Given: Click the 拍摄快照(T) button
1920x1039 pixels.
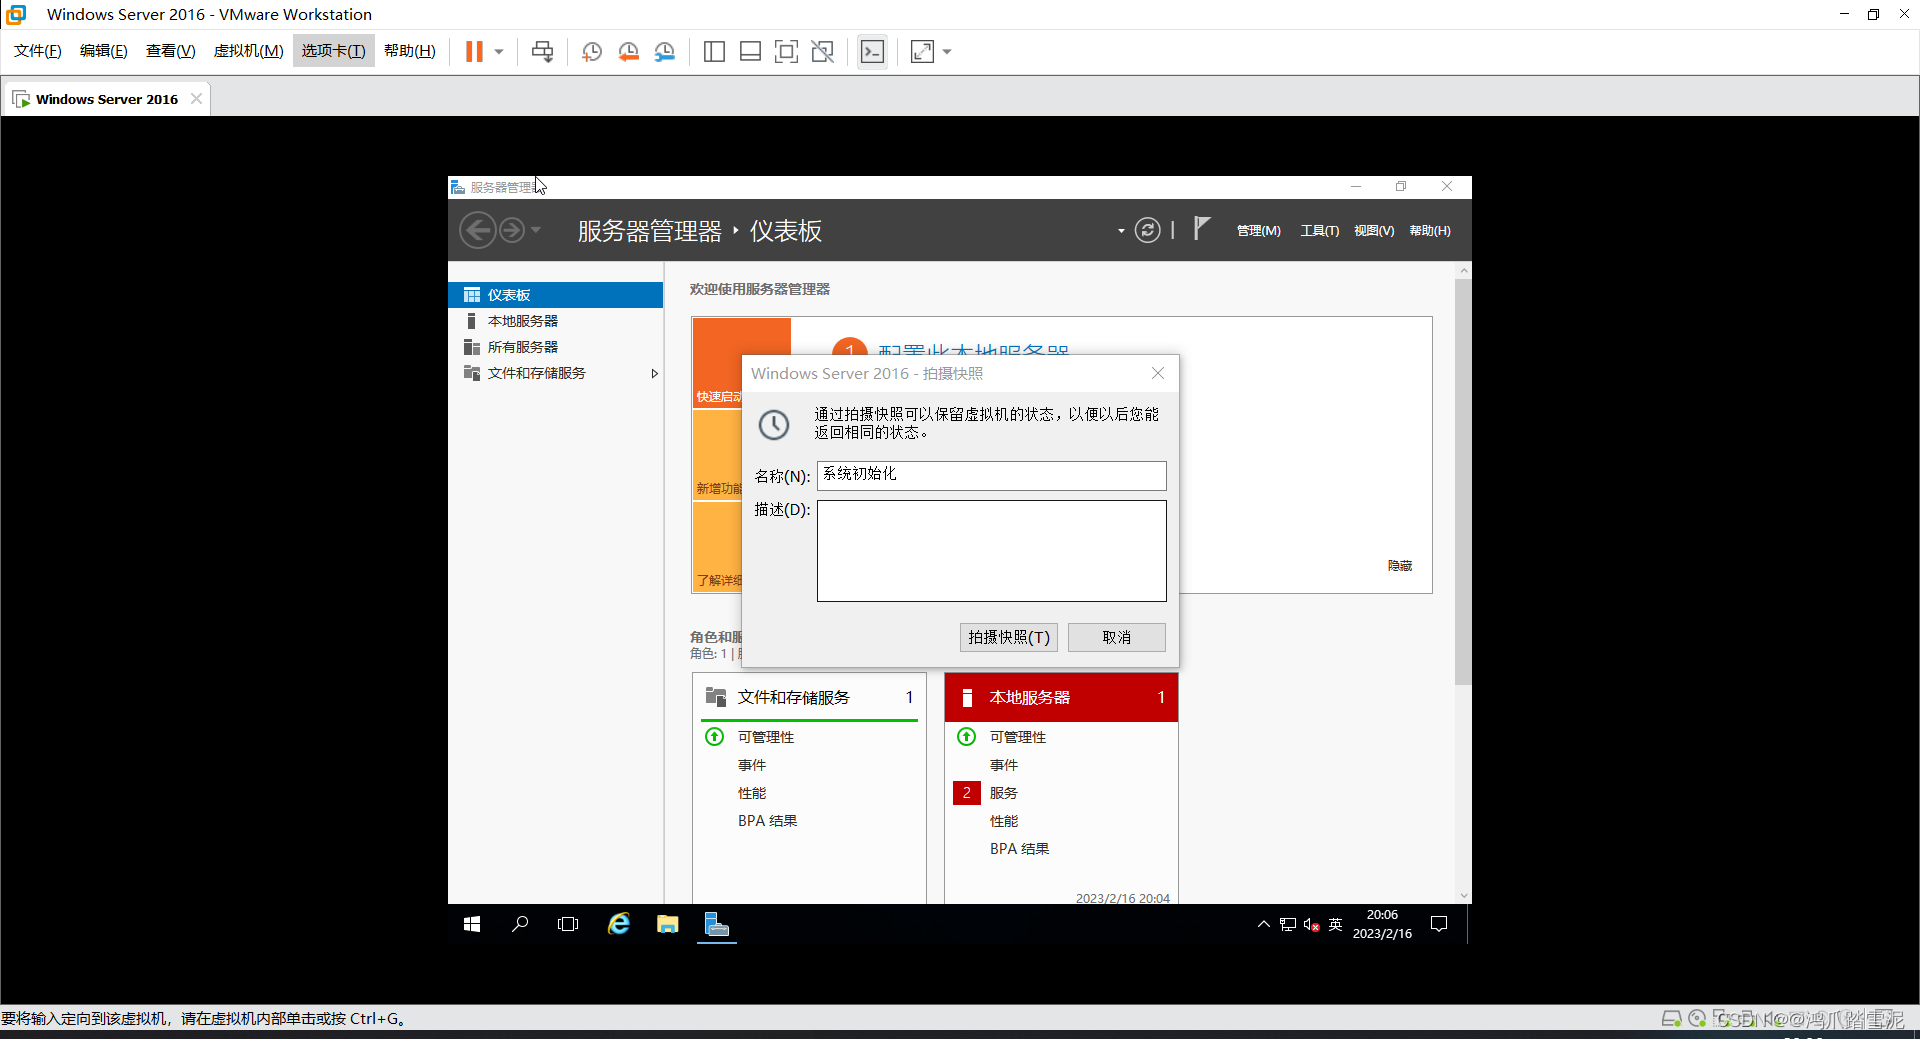Looking at the screenshot, I should [x=1009, y=637].
